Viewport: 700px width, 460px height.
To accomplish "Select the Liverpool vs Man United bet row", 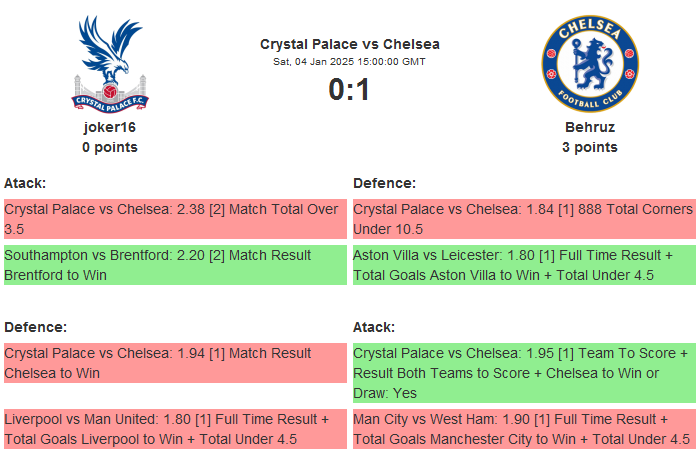I will [175, 429].
